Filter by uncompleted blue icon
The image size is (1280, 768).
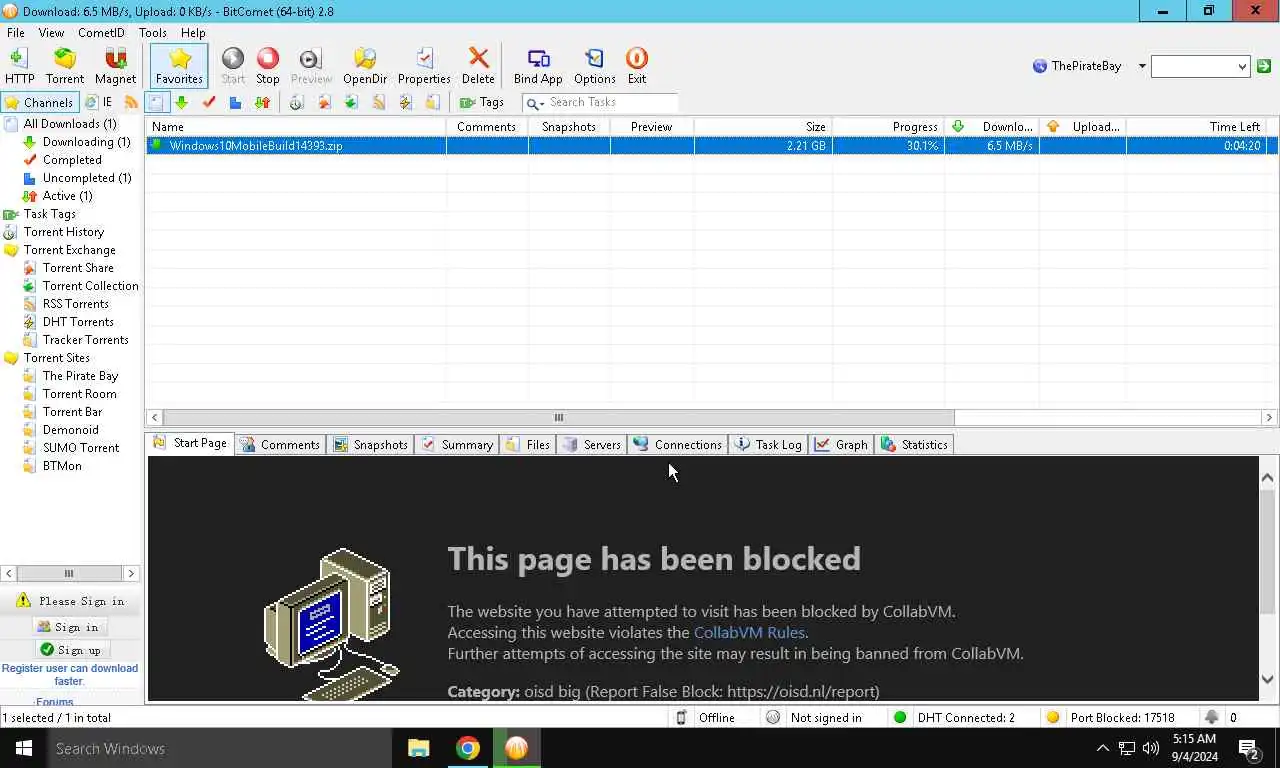pos(235,102)
